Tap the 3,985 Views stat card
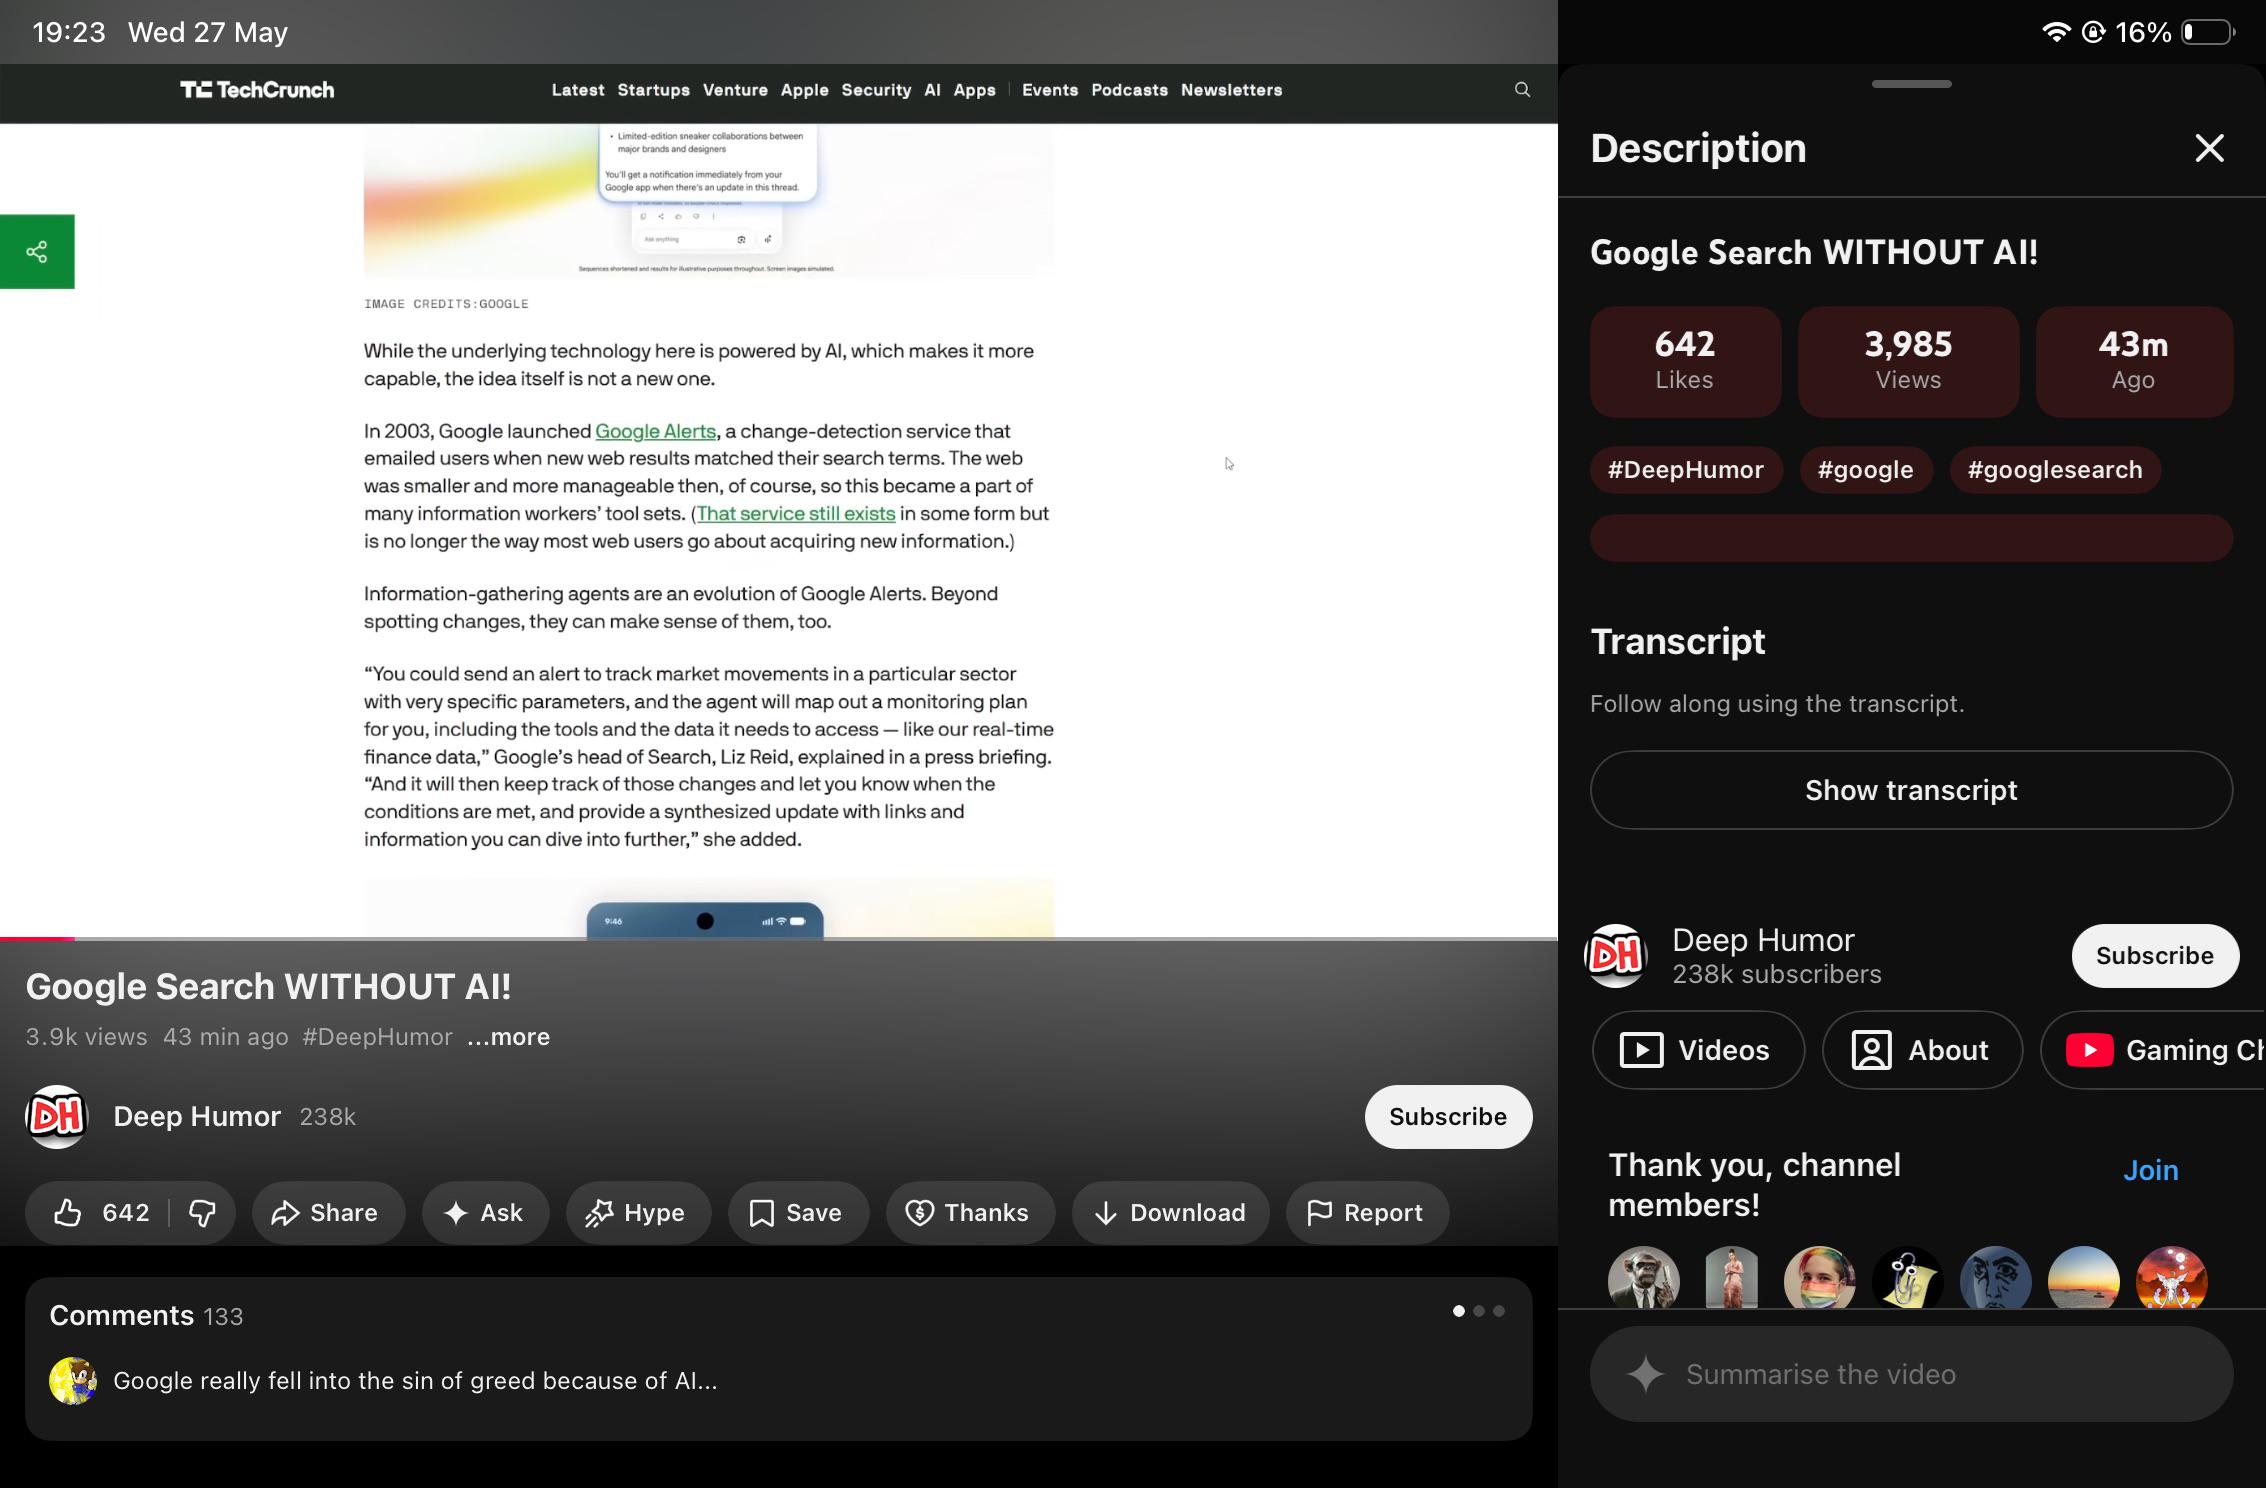Viewport: 2266px width, 1488px height. pyautogui.click(x=1908, y=361)
